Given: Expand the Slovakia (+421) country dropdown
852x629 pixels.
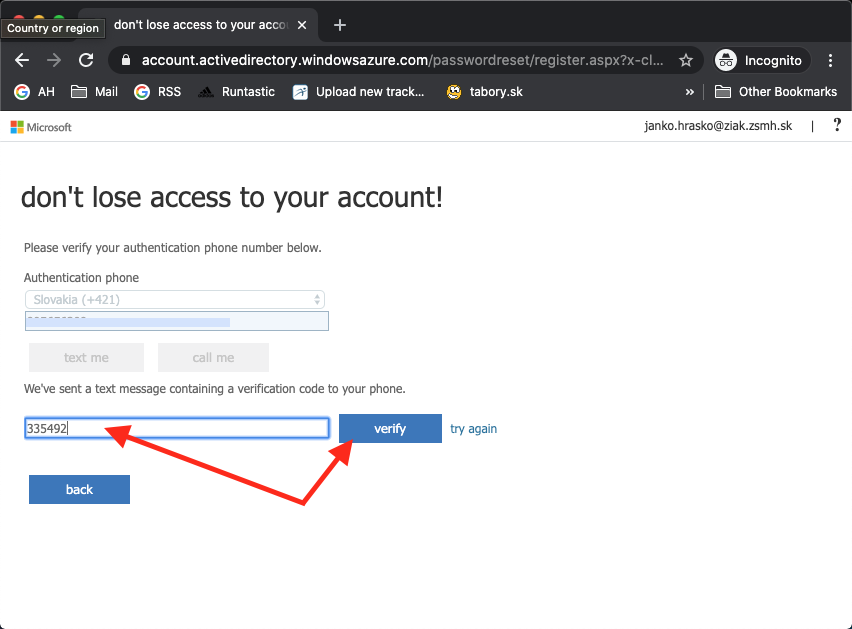Looking at the screenshot, I should click(x=174, y=299).
